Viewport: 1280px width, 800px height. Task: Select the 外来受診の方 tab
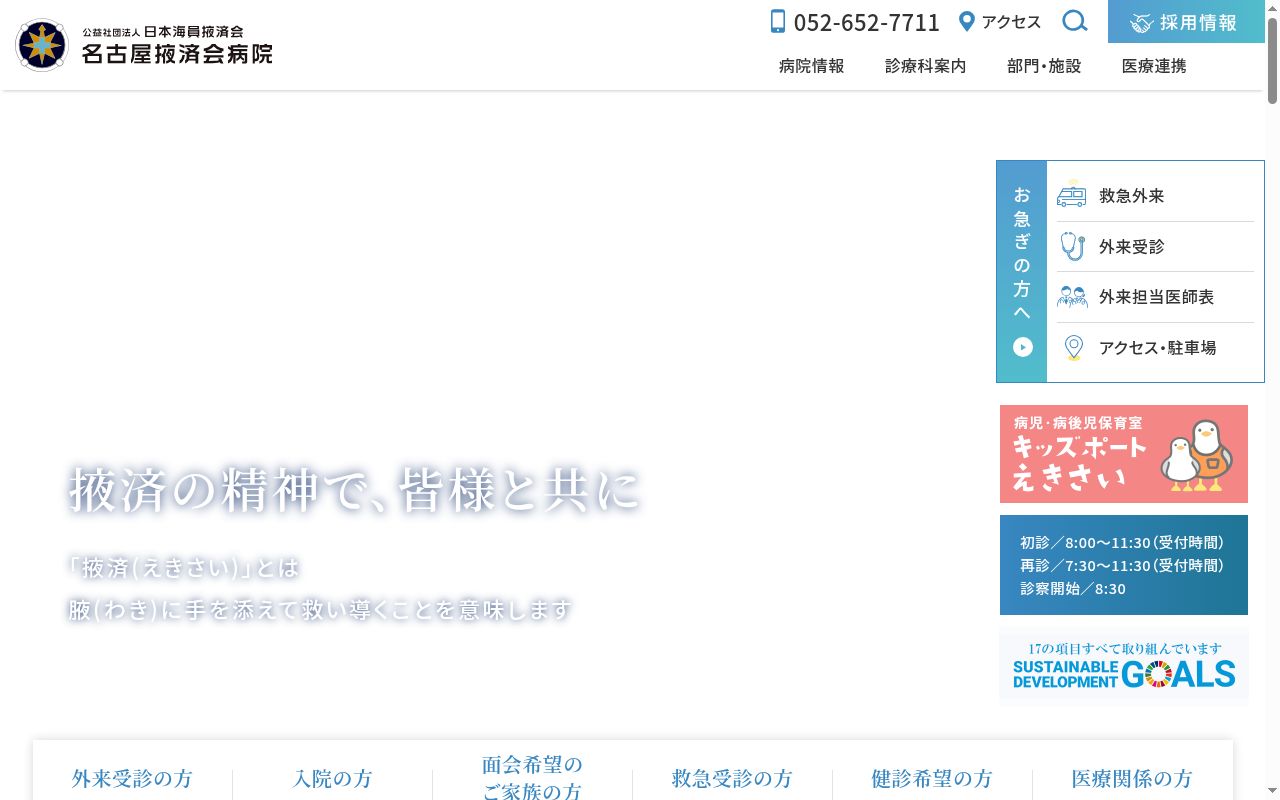132,778
